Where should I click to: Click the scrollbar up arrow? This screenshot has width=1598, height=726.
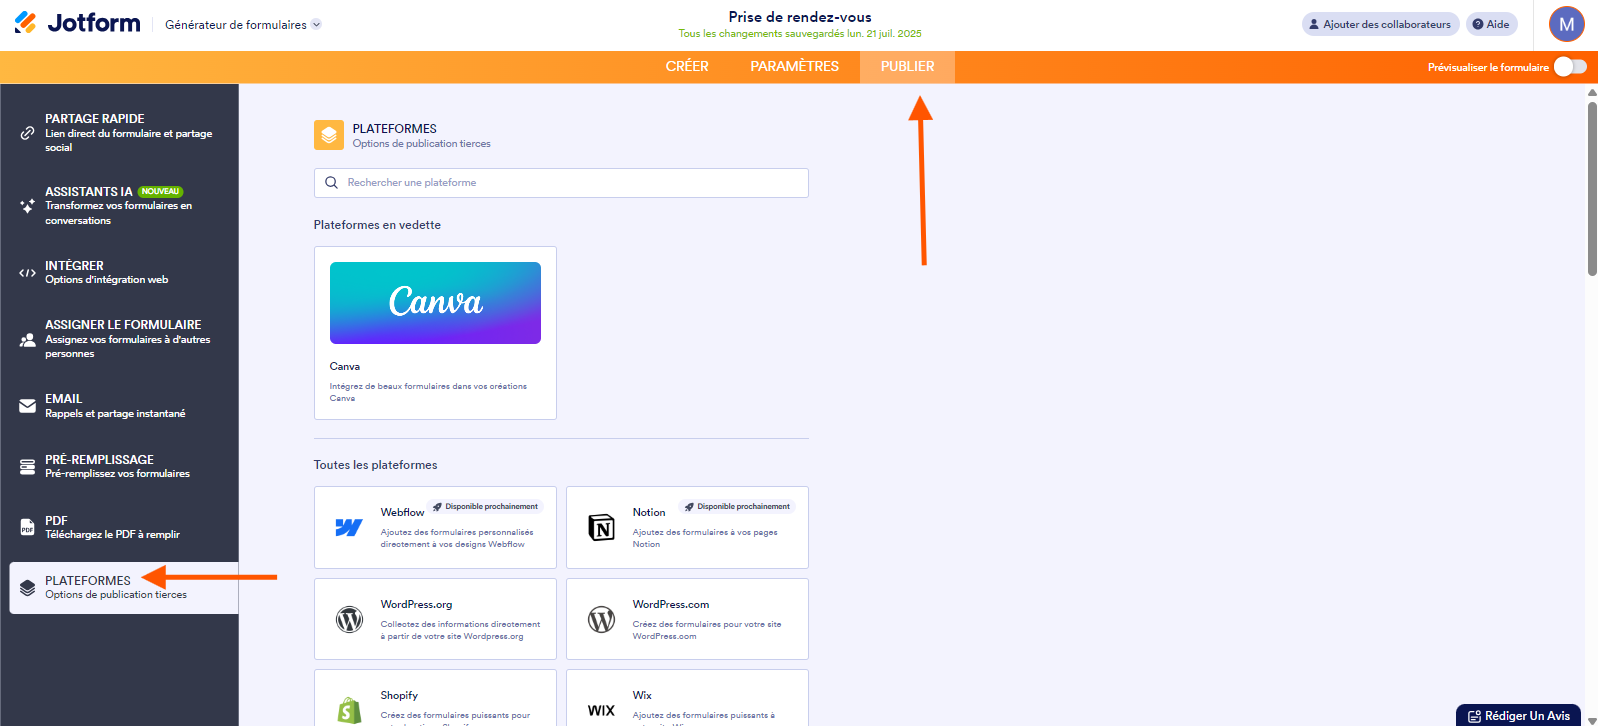1592,92
